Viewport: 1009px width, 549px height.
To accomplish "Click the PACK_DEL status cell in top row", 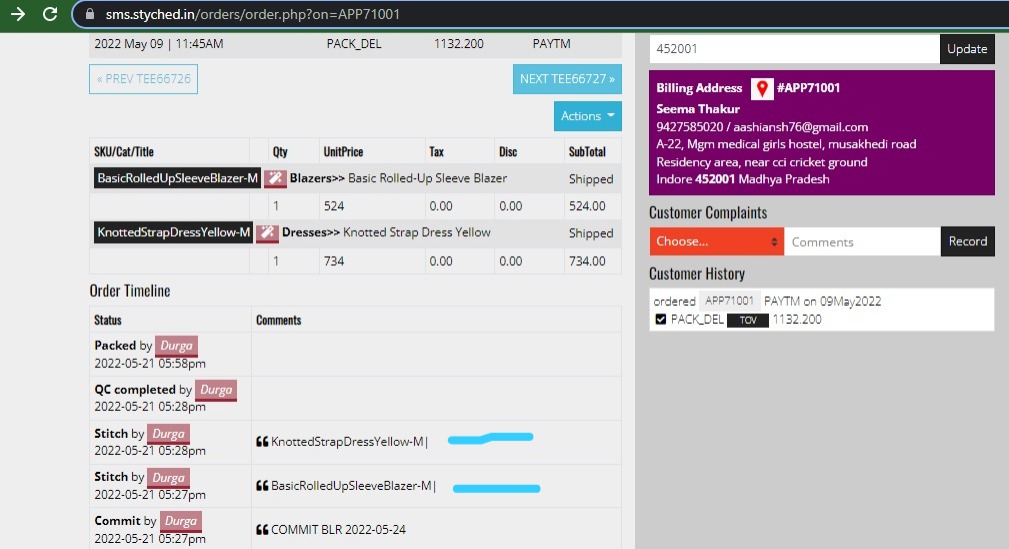I will (354, 44).
